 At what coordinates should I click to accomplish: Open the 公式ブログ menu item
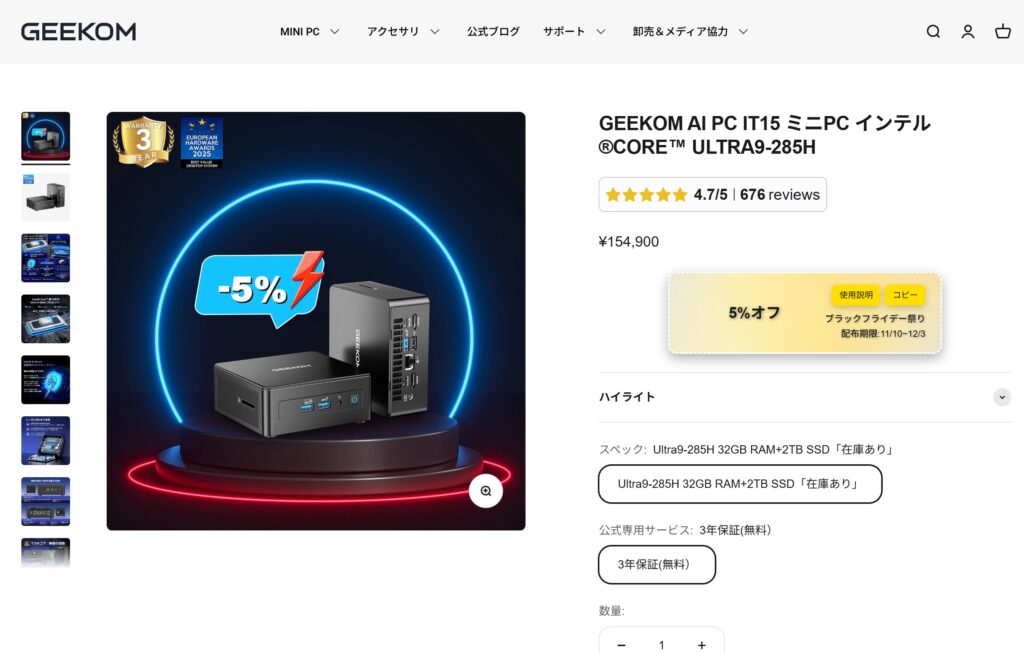[x=492, y=31]
